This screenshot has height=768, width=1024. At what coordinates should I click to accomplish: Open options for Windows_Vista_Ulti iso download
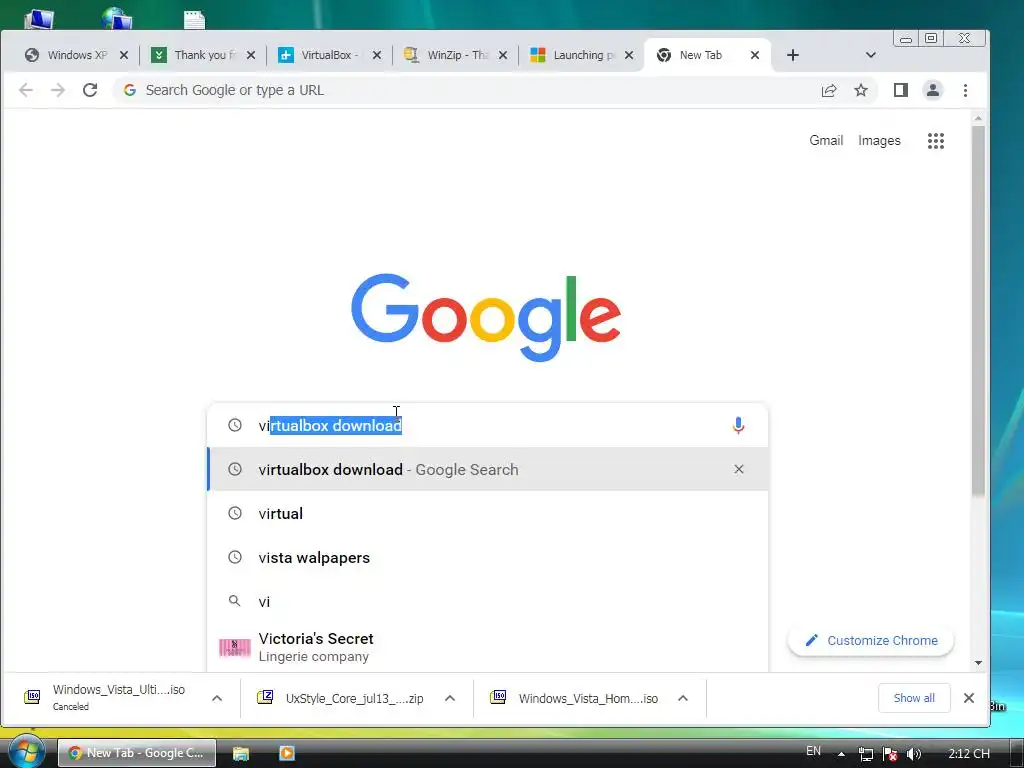[x=217, y=698]
